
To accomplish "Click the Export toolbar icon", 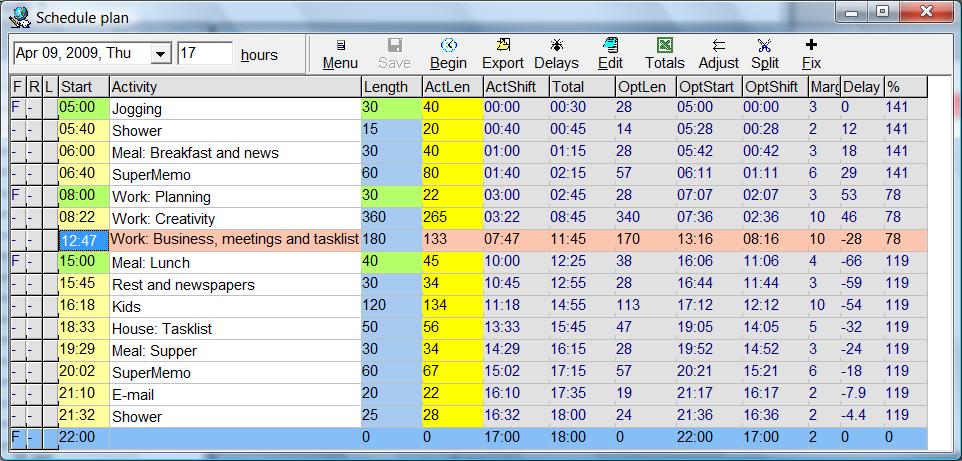I will pos(503,46).
